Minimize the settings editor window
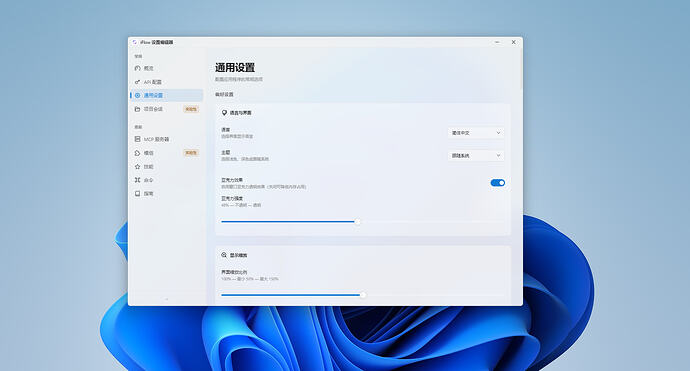 click(497, 42)
